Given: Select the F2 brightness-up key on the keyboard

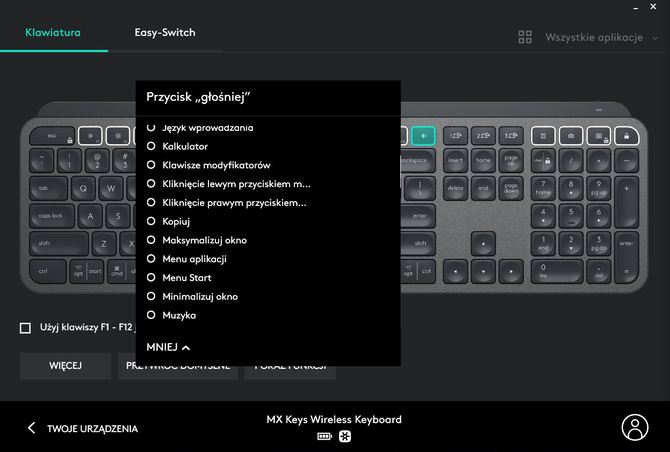Looking at the screenshot, I should click(x=118, y=136).
